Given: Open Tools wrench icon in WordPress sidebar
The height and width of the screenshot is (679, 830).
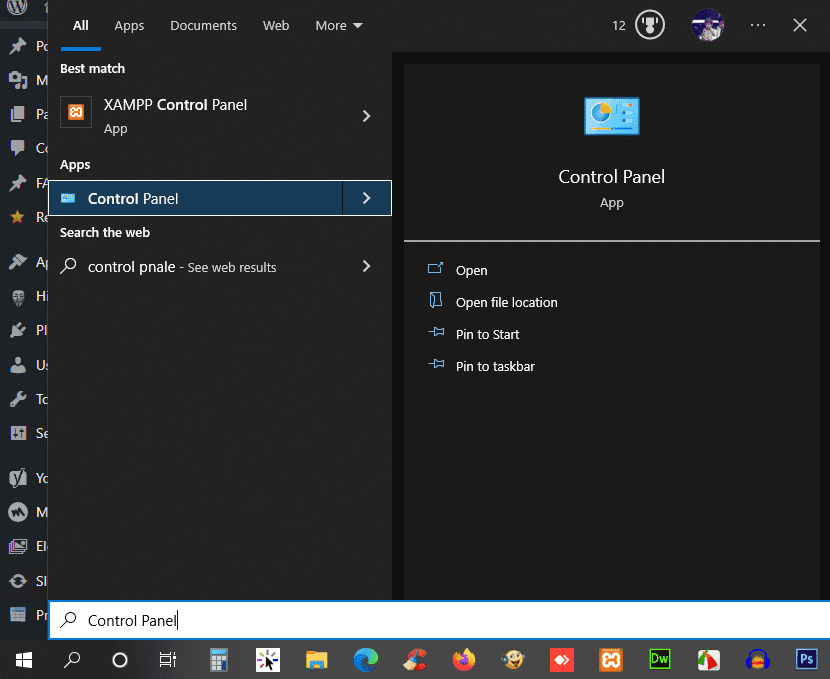Looking at the screenshot, I should click(18, 399).
